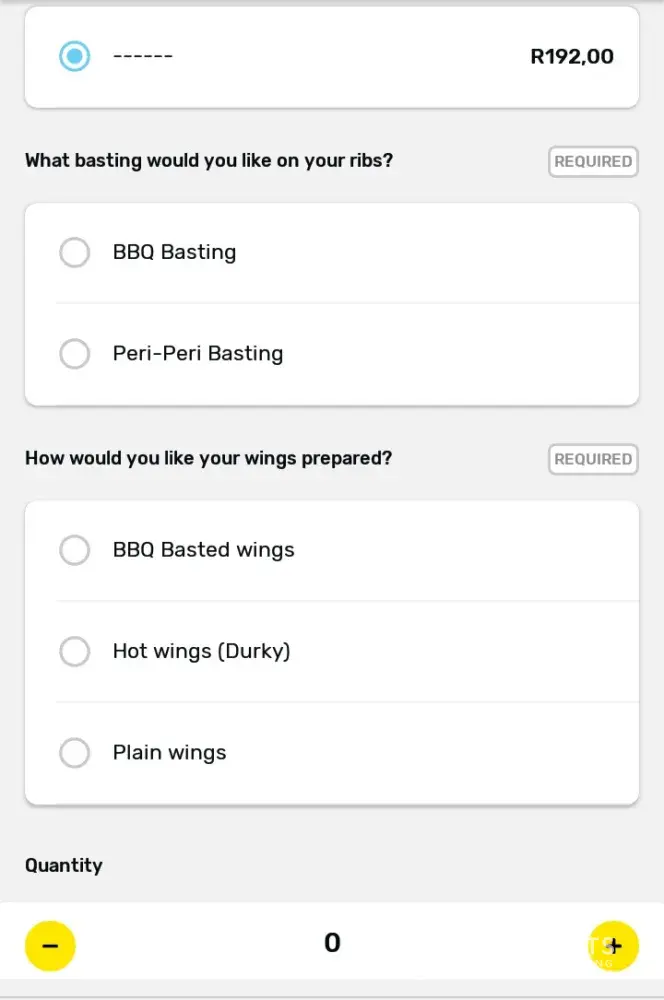Decrease quantity with the minus button
The width and height of the screenshot is (664, 1000).
50,945
